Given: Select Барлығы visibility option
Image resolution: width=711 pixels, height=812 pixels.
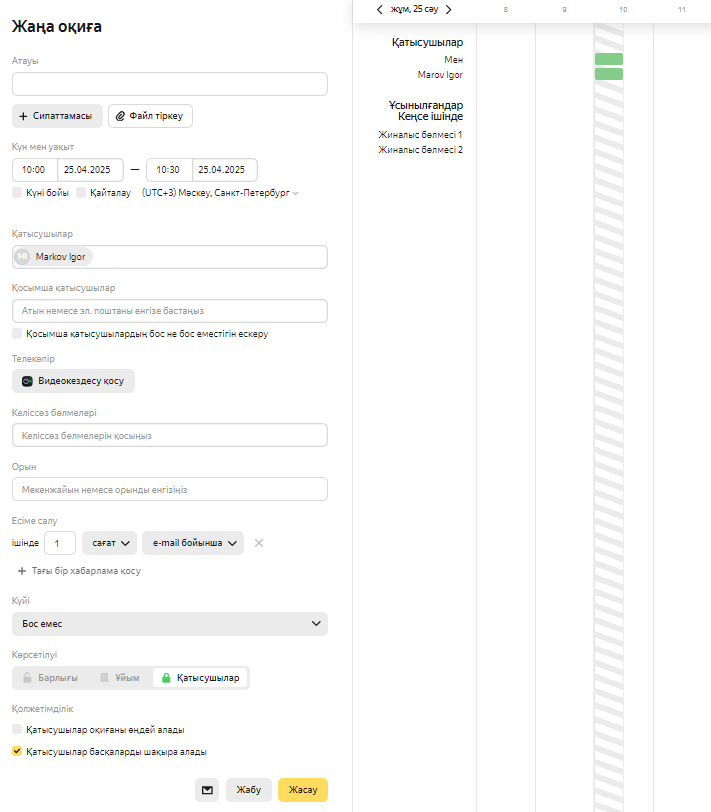Looking at the screenshot, I should 50,678.
